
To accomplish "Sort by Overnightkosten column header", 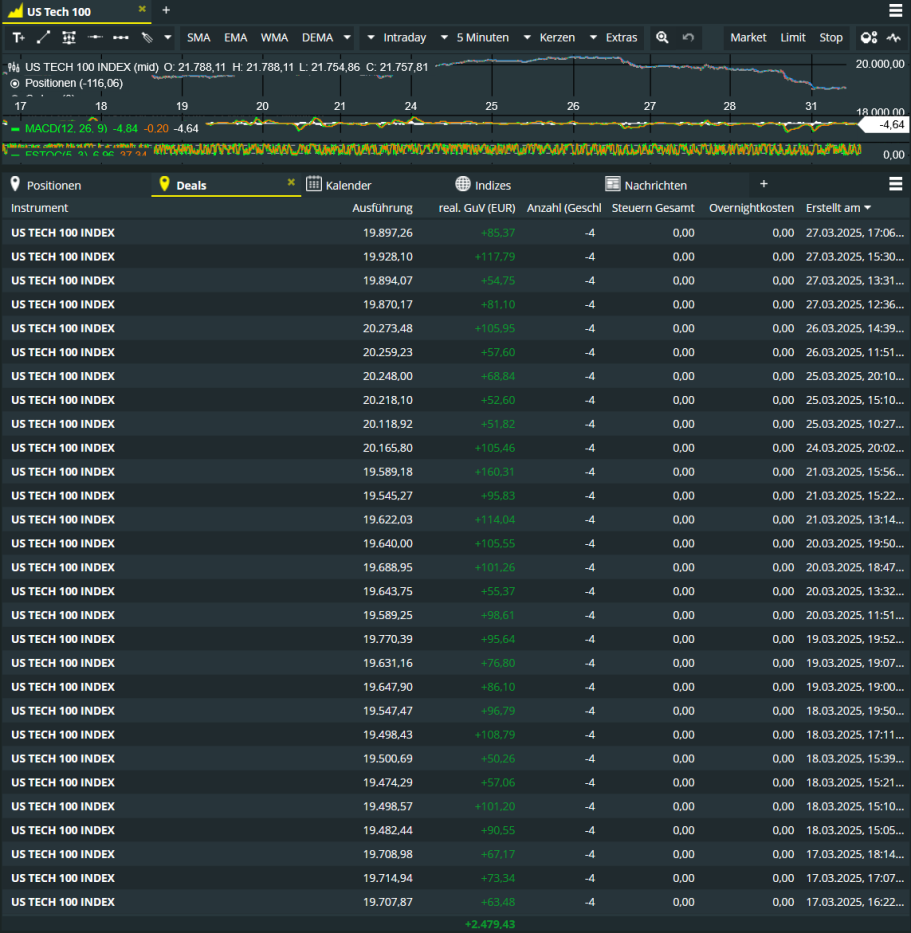I will 751,208.
